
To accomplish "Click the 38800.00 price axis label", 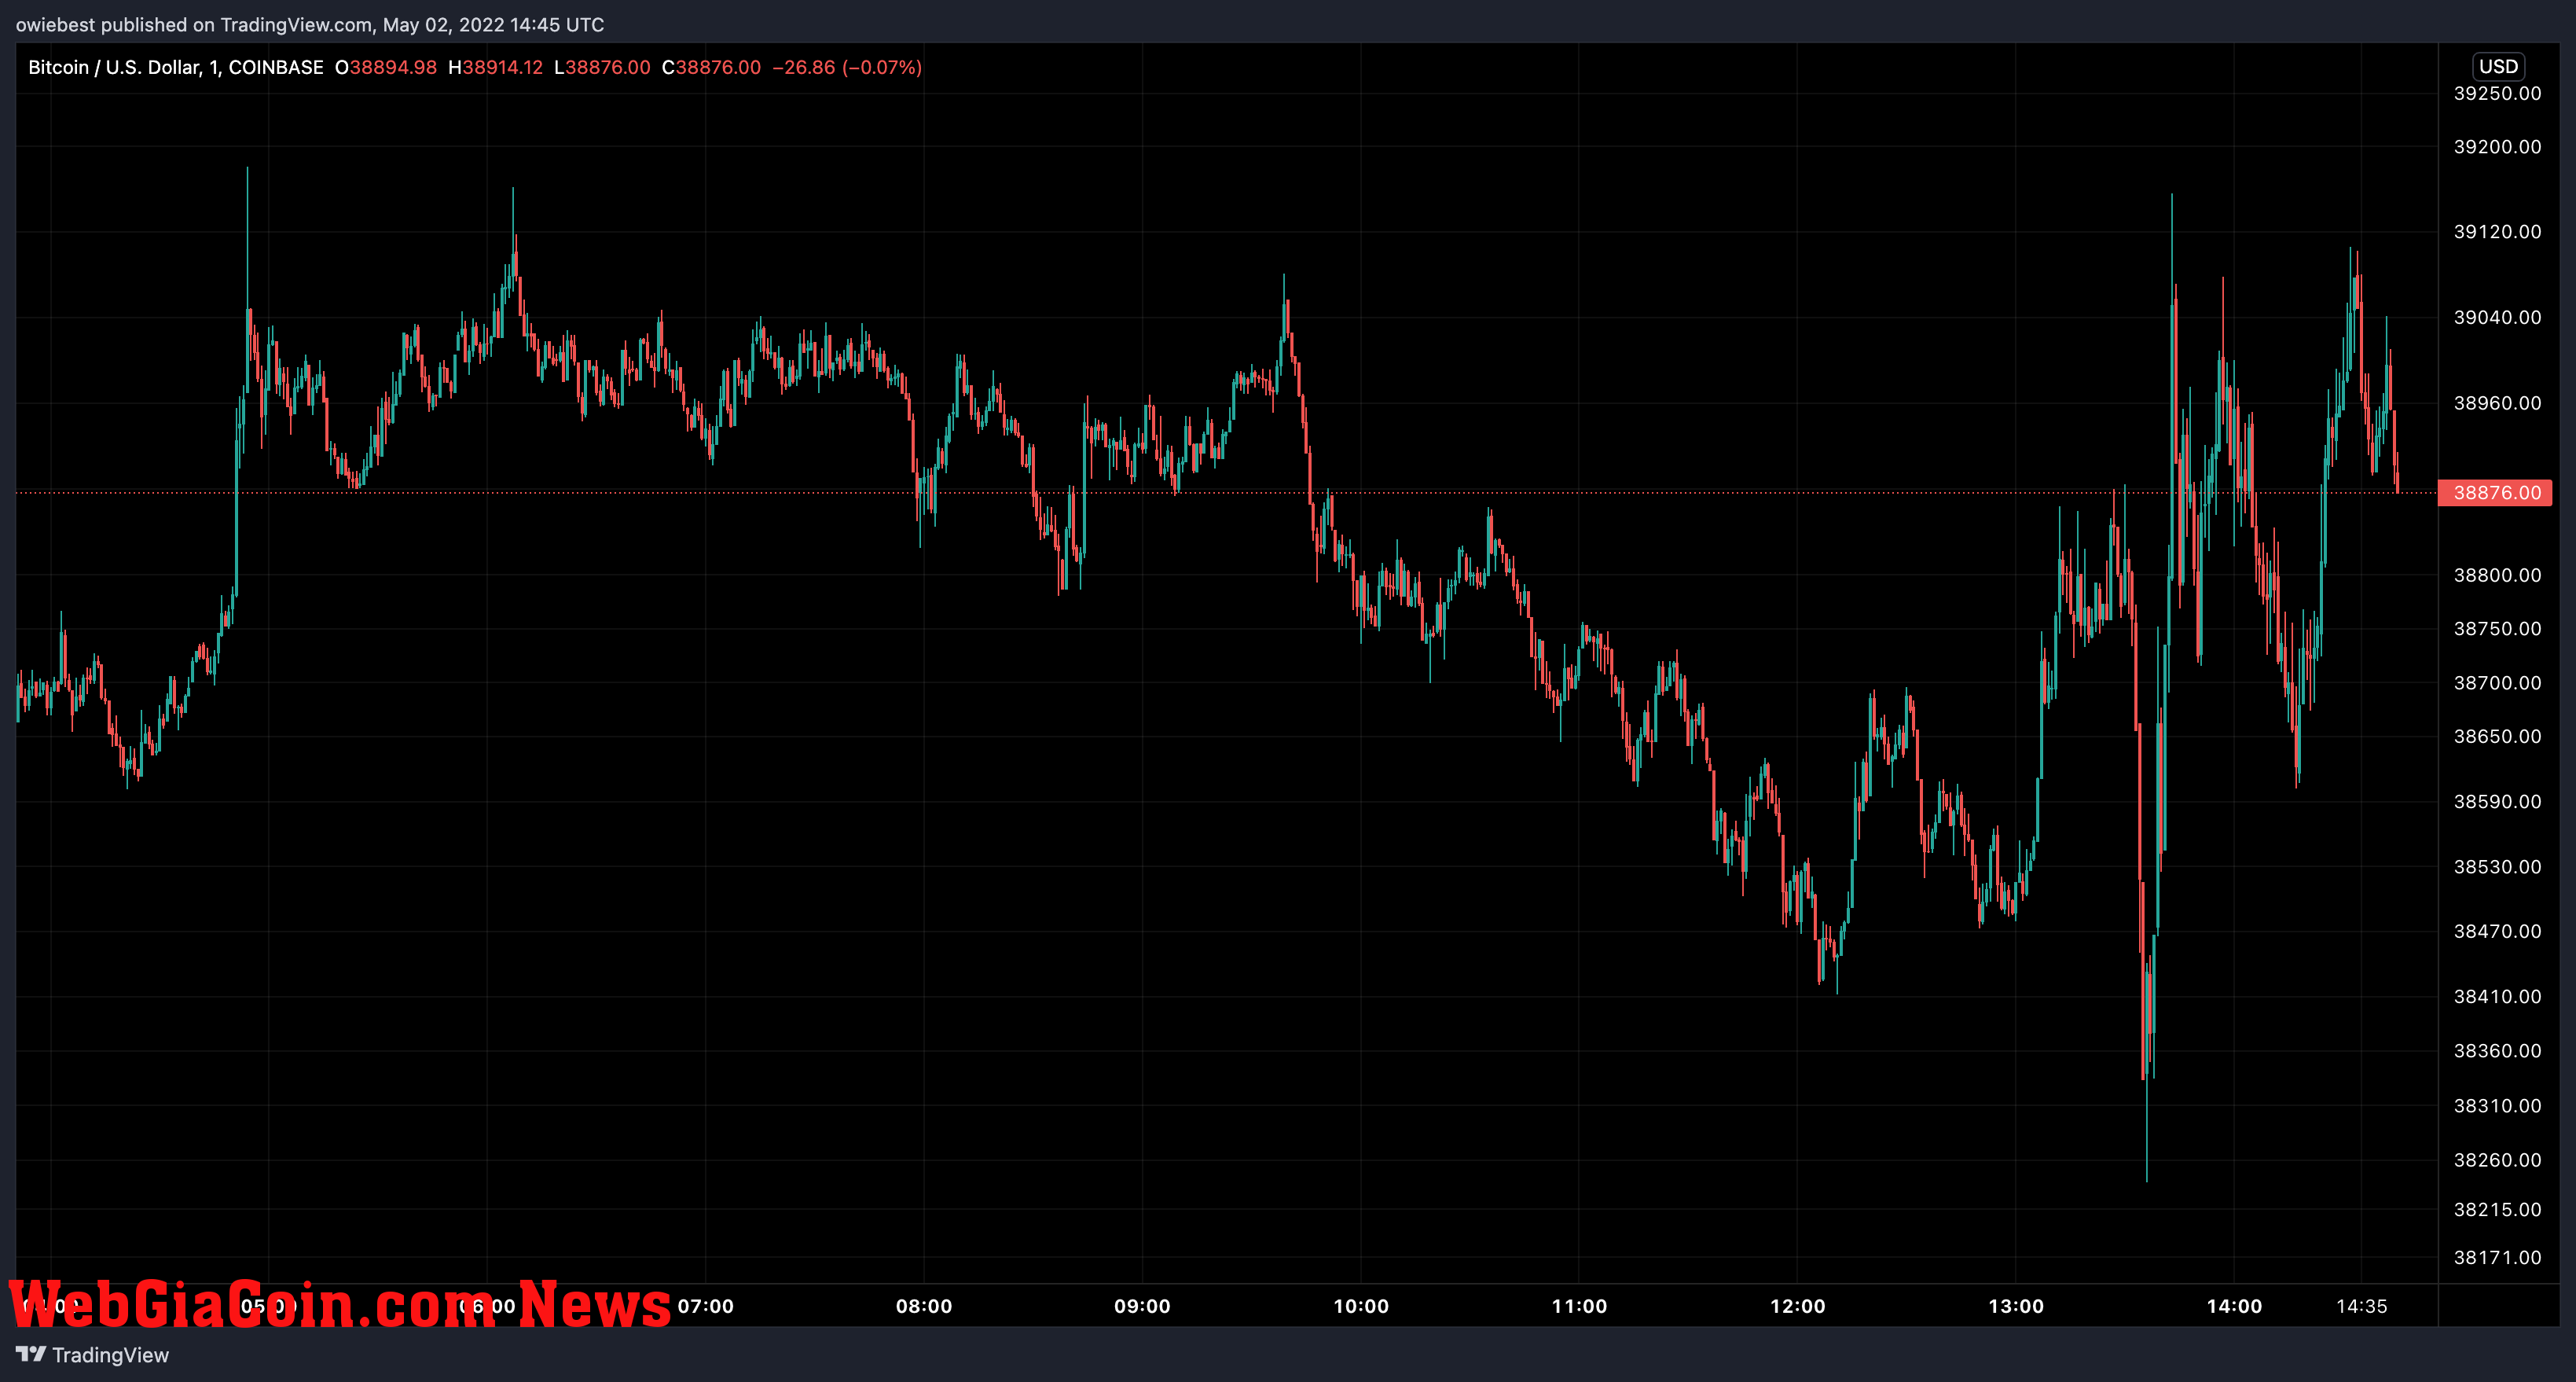I will tap(2497, 575).
